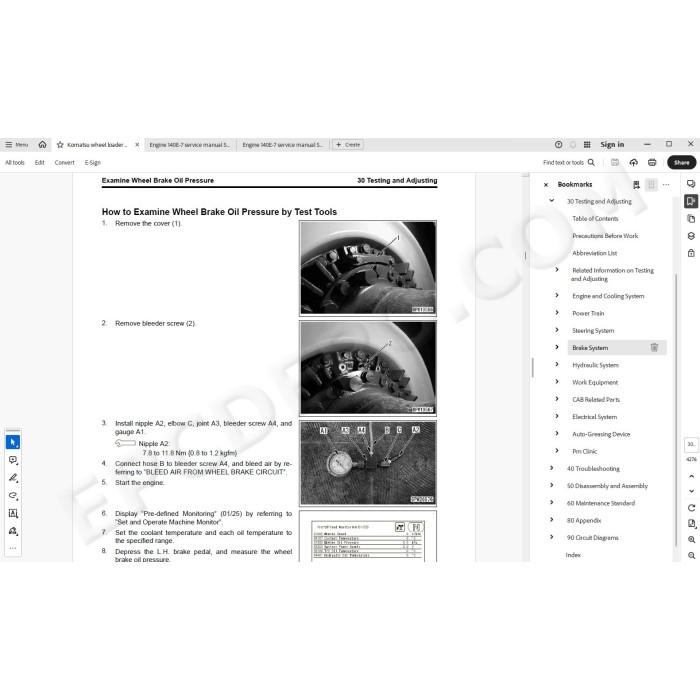Print the document with printer icon
This screenshot has height=700, width=700.
click(x=652, y=162)
